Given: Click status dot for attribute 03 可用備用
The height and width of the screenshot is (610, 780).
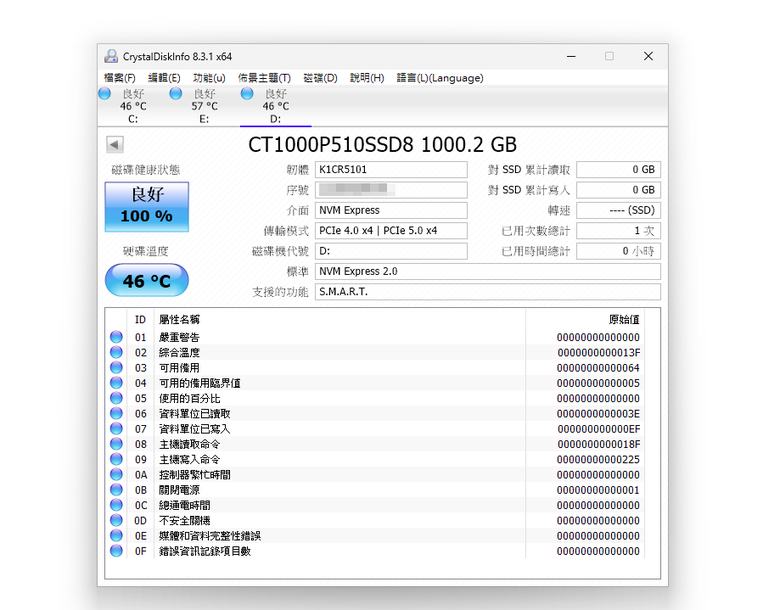Looking at the screenshot, I should (116, 368).
